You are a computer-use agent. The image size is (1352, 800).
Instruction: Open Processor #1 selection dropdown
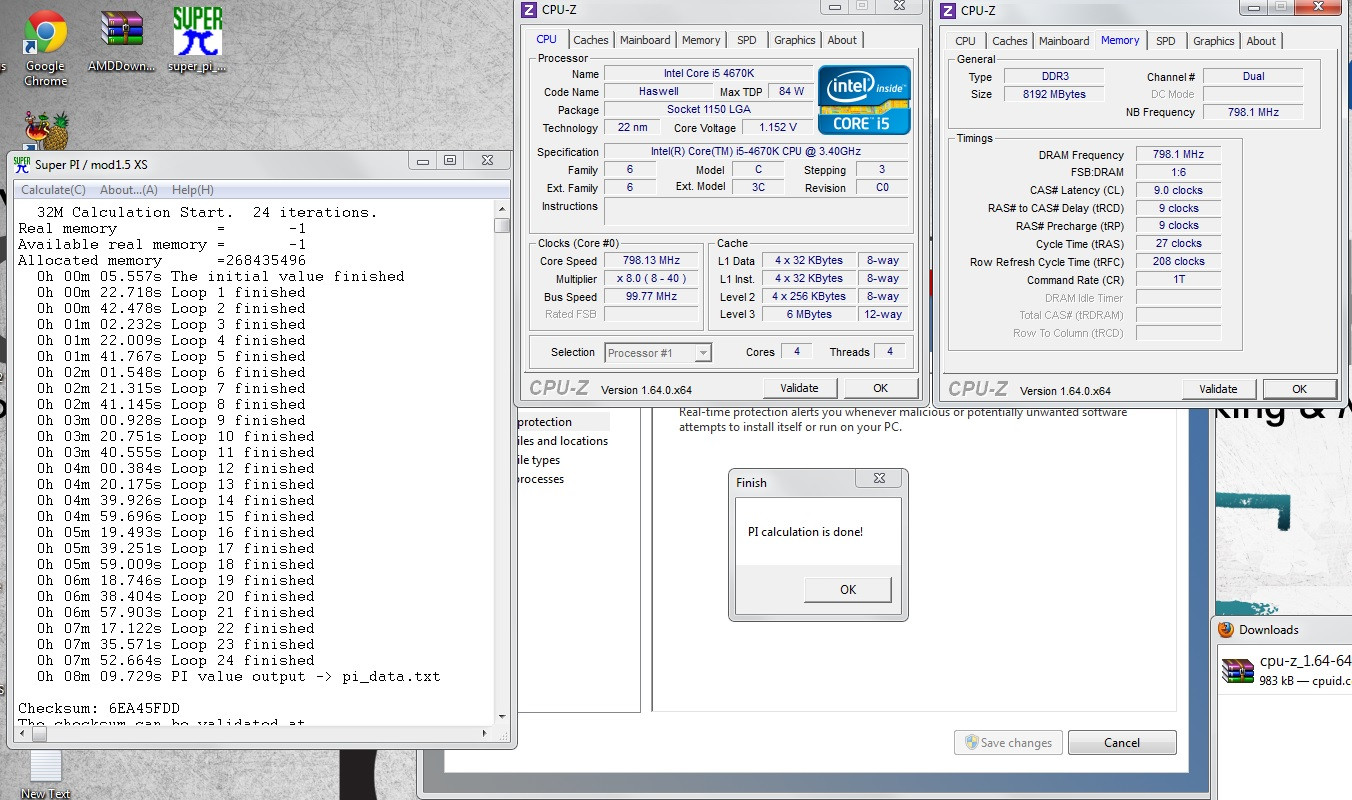[x=658, y=352]
